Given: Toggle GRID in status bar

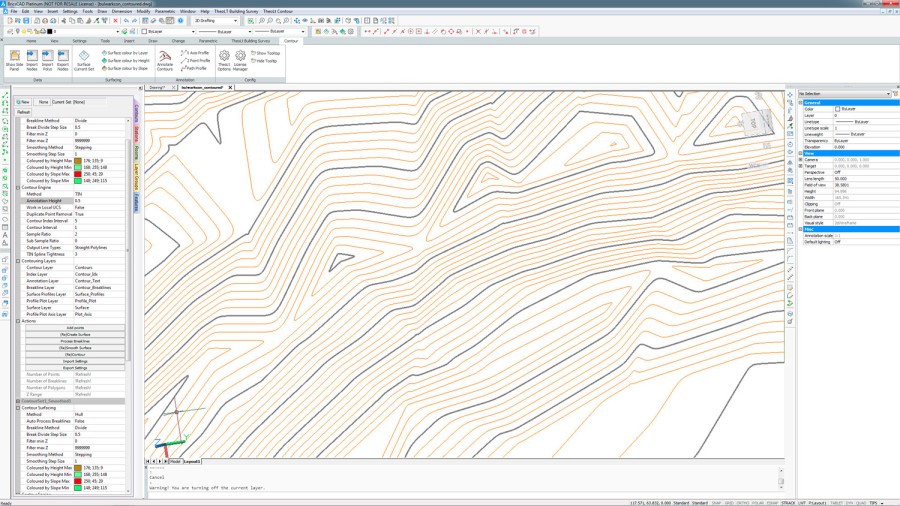Looking at the screenshot, I should (x=729, y=503).
